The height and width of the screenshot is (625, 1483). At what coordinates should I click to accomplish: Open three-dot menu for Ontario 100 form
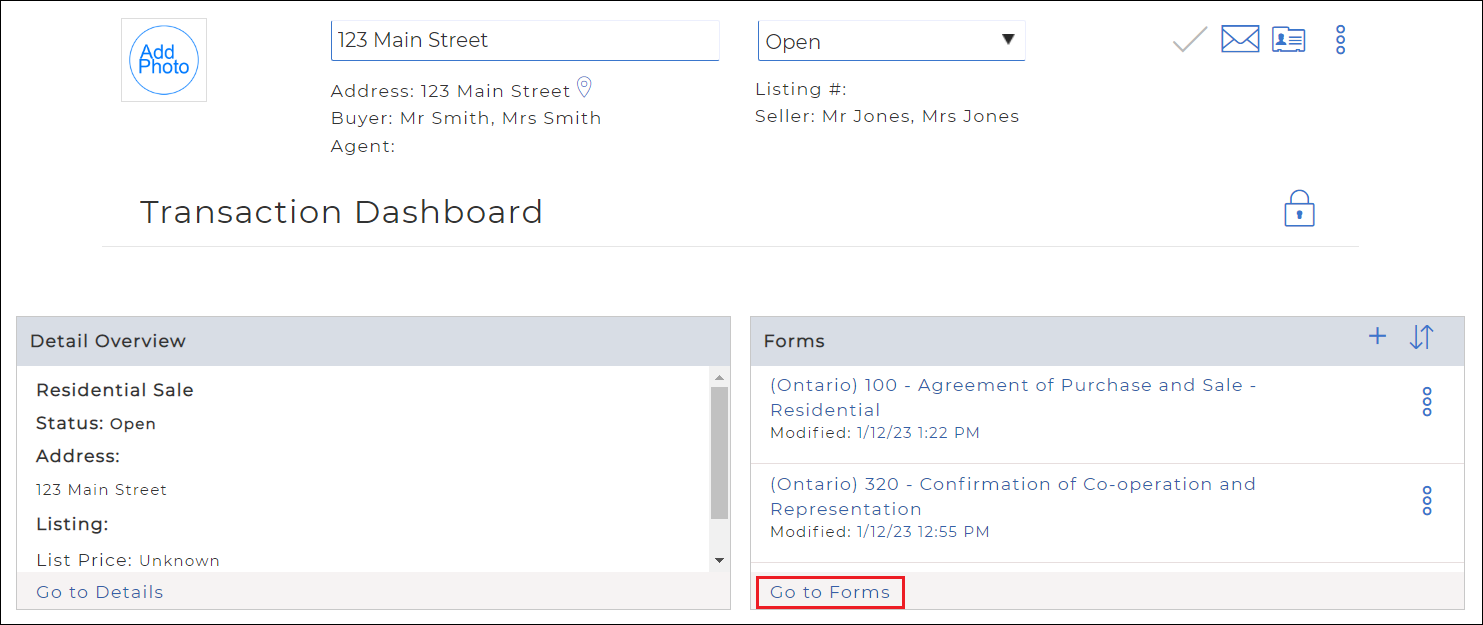(1427, 402)
